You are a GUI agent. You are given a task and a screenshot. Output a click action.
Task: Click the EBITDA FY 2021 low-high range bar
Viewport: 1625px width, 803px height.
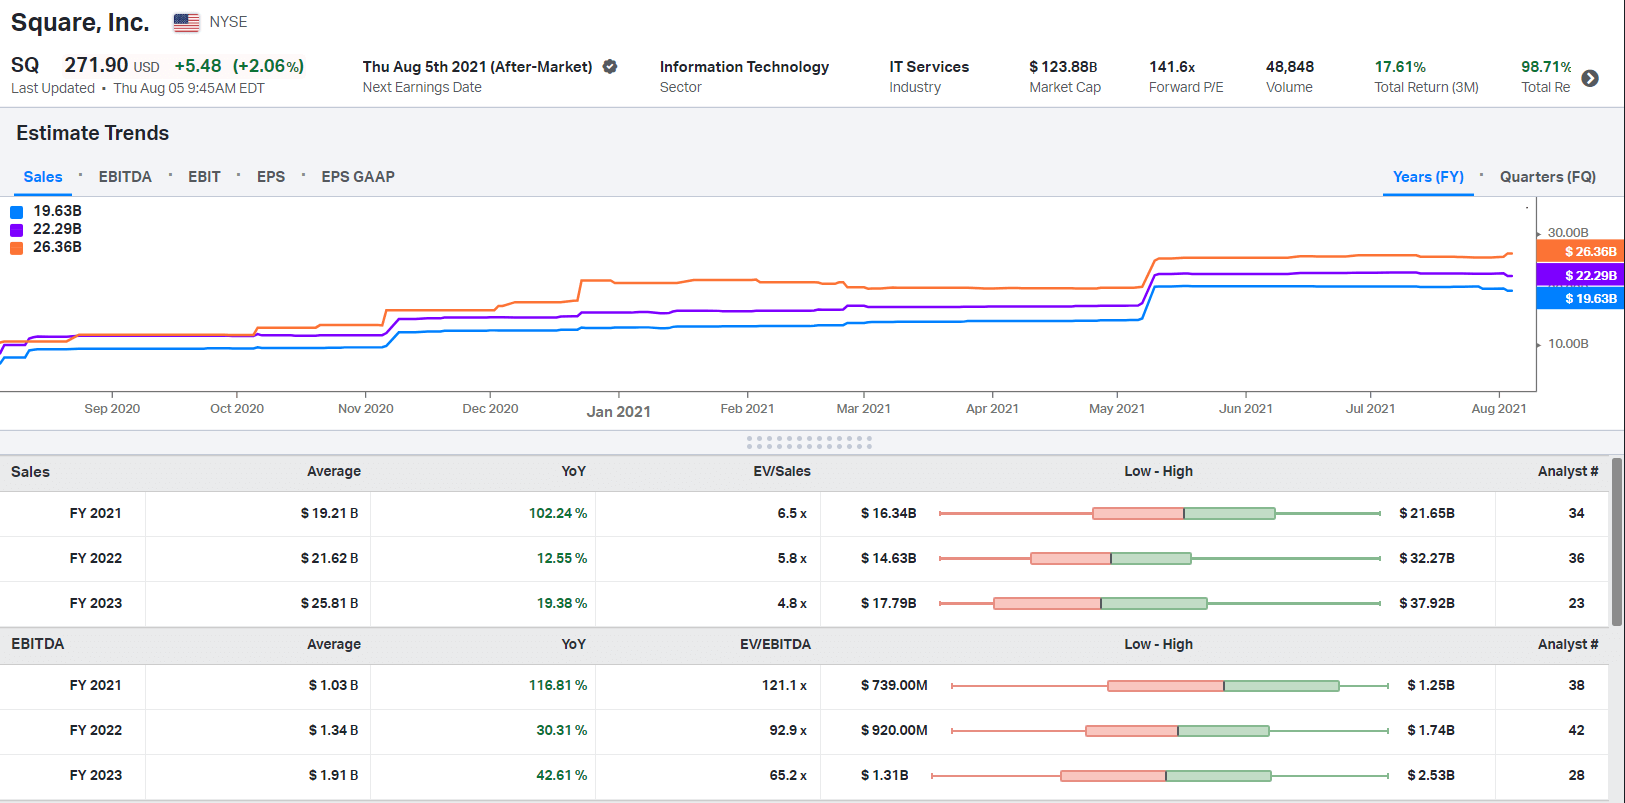(x=1170, y=686)
